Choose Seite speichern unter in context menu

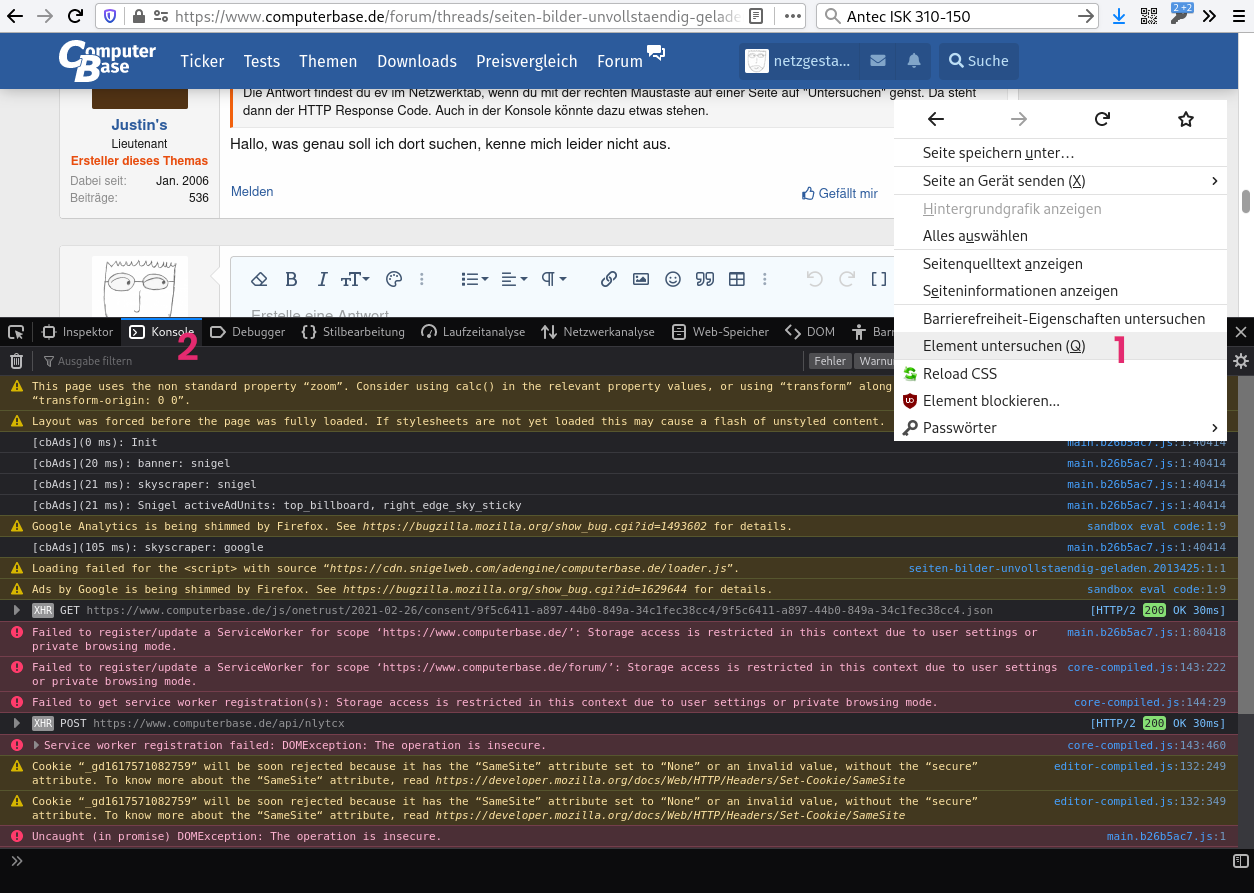click(1060, 153)
